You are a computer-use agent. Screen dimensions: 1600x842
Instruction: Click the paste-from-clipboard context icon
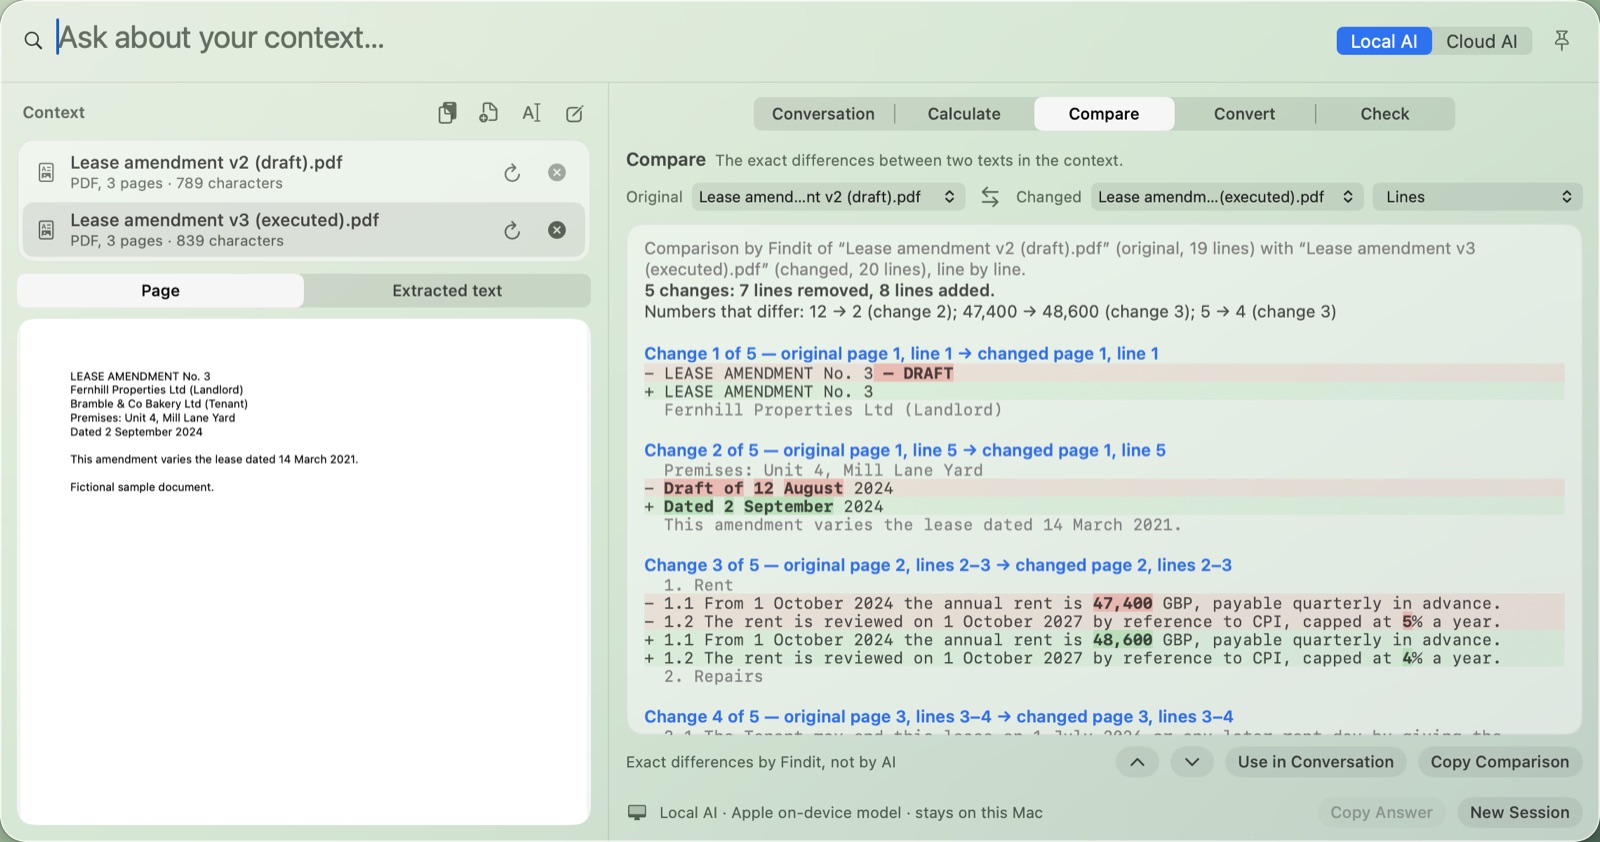click(447, 113)
